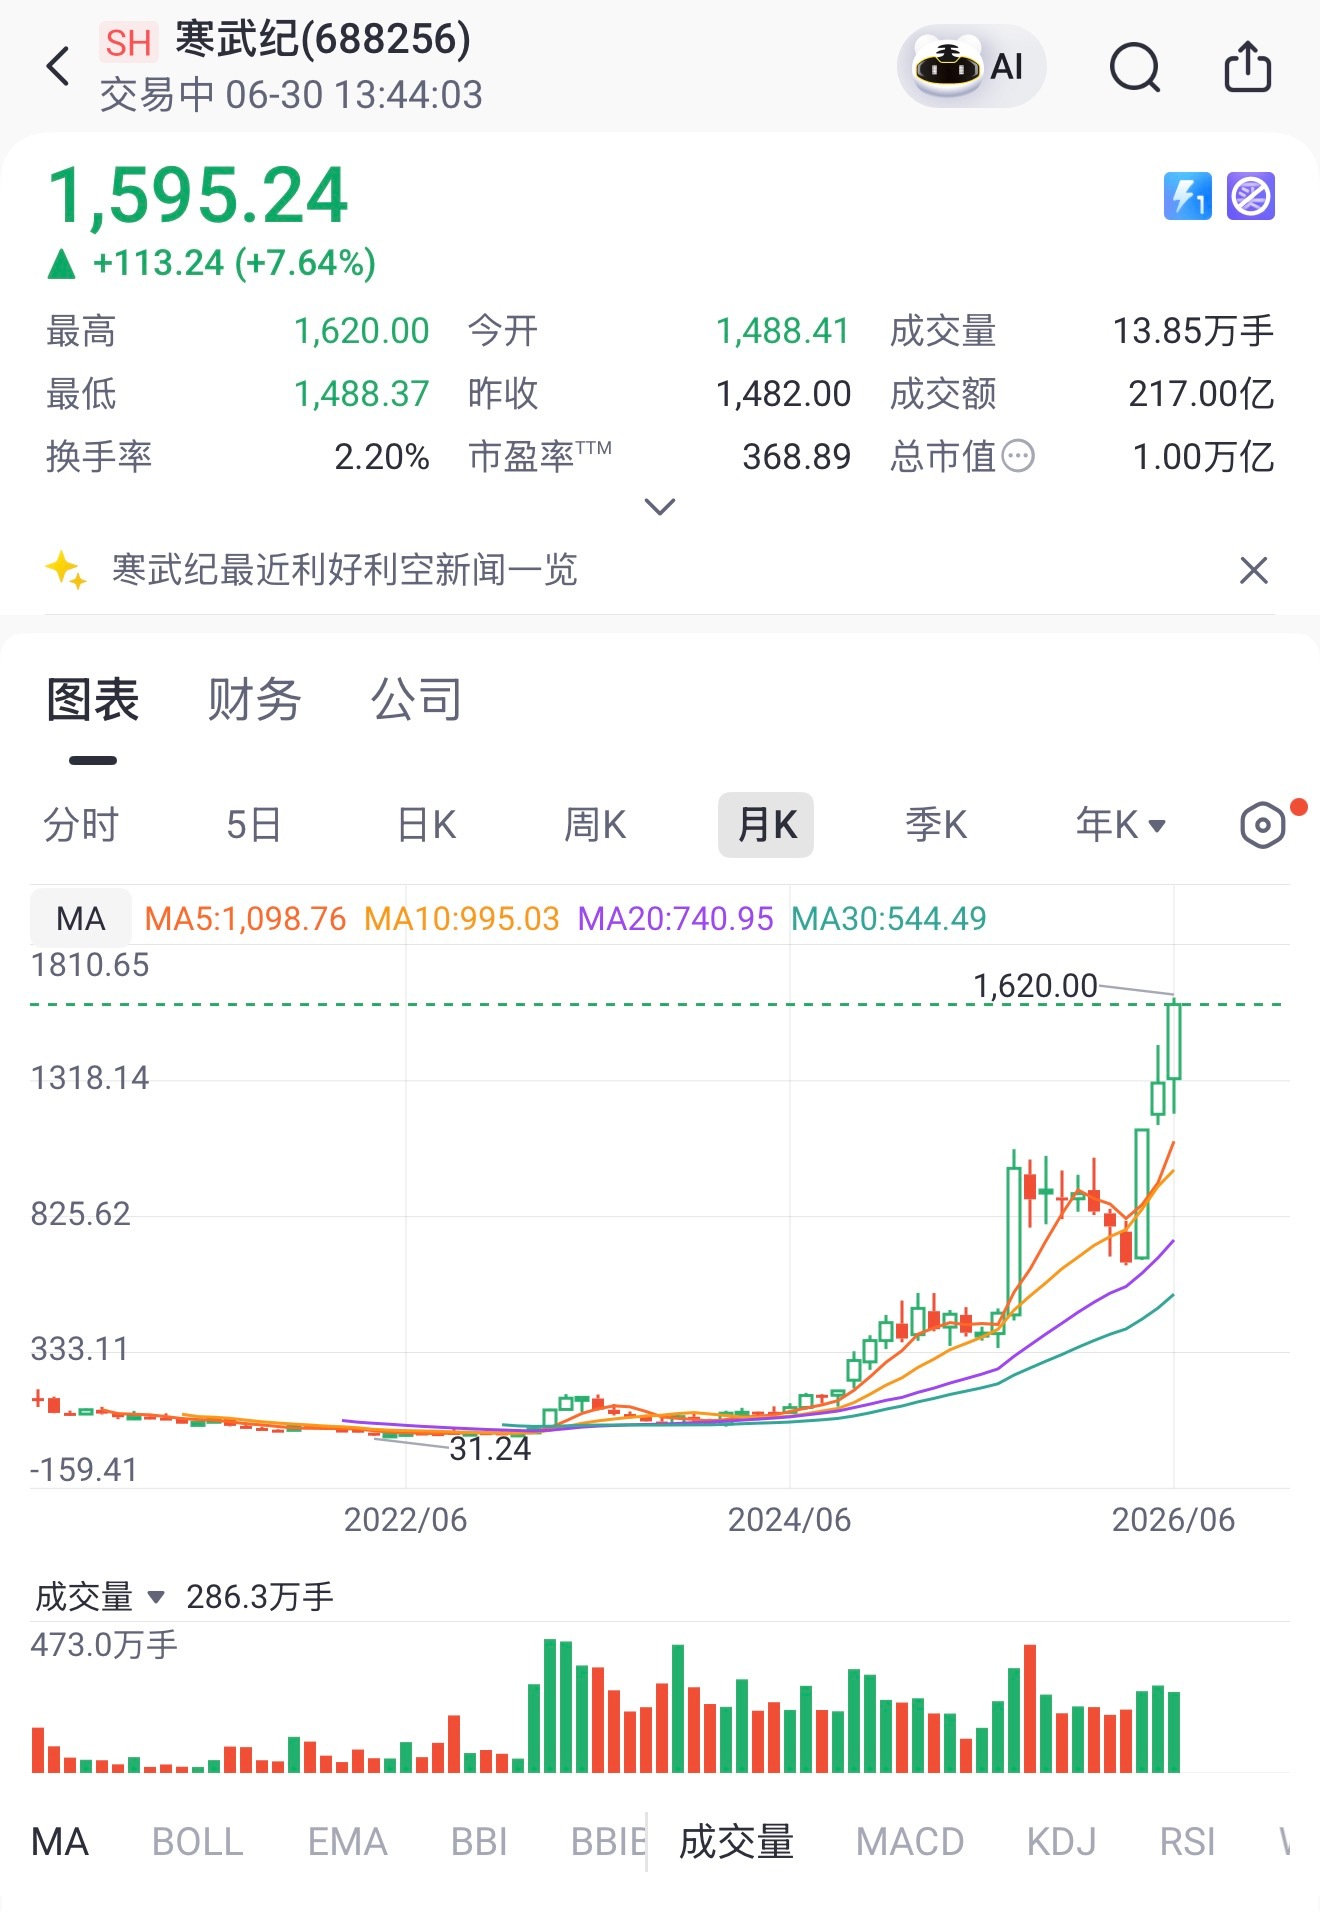
Task: Tap trading status 交易中 06-30 13:44:03
Action: pyautogui.click(x=291, y=95)
